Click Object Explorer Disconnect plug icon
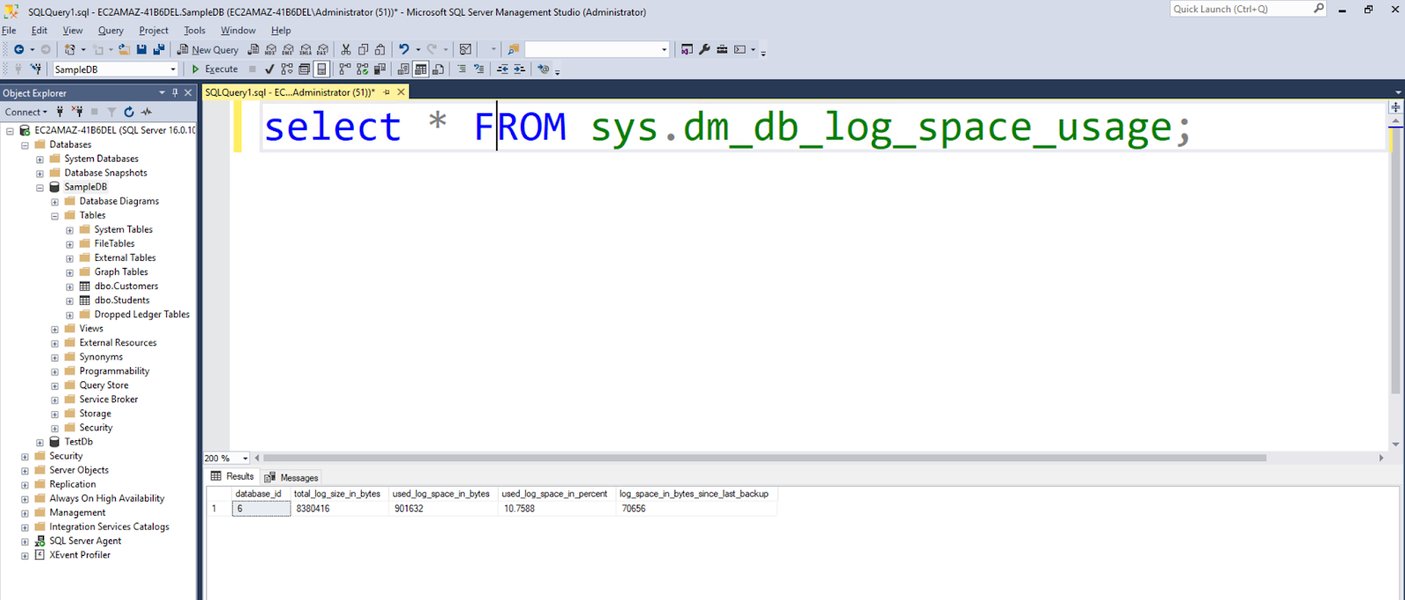The image size is (1405, 600). (77, 112)
